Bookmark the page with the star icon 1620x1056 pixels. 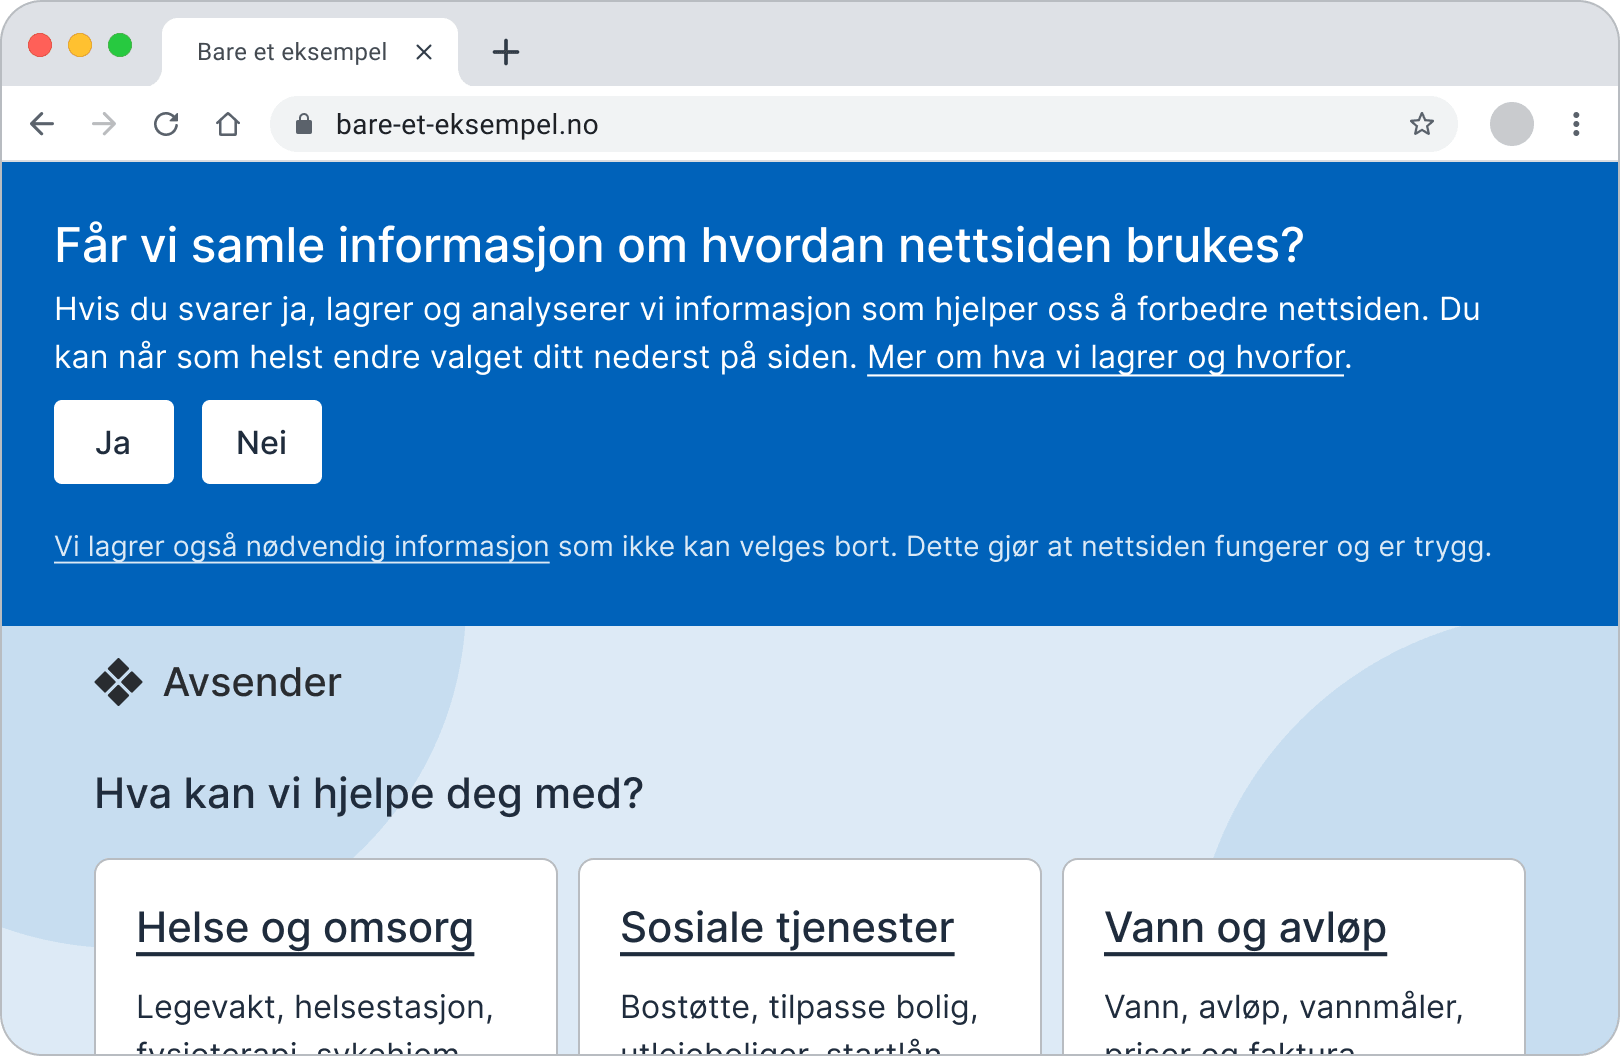pyautogui.click(x=1422, y=124)
